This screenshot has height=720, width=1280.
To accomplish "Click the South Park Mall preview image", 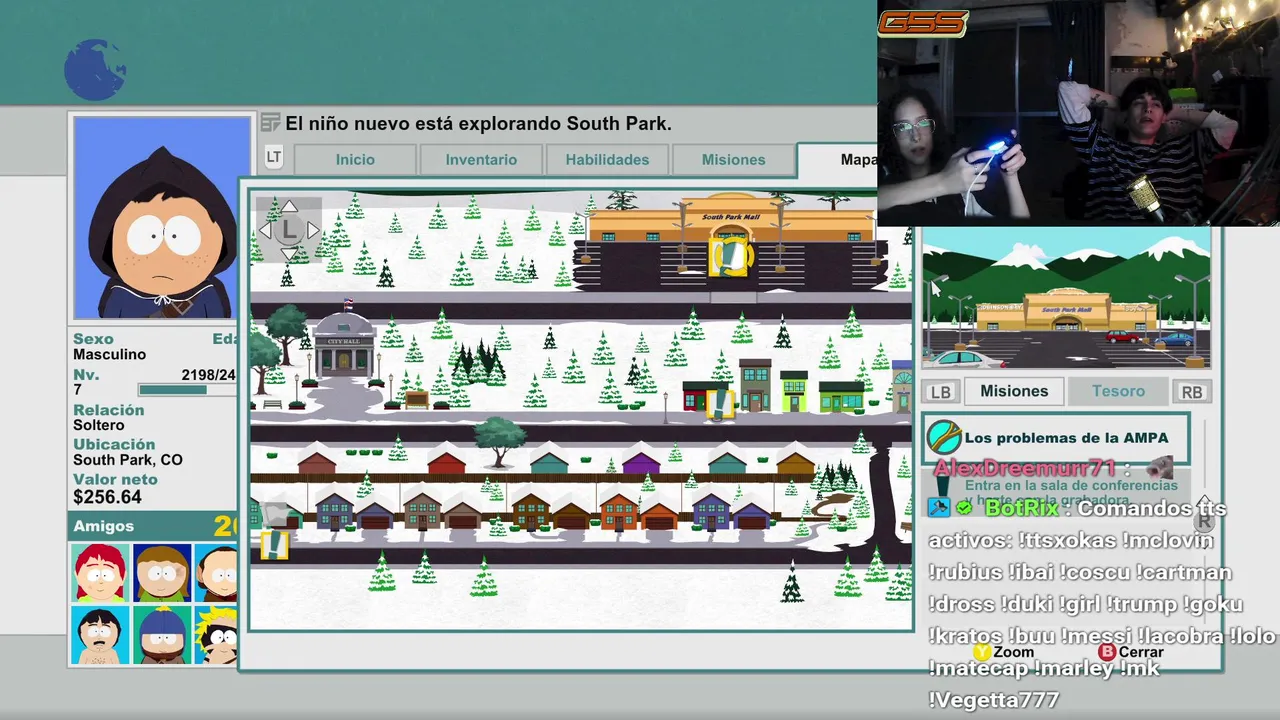I will tap(1066, 298).
